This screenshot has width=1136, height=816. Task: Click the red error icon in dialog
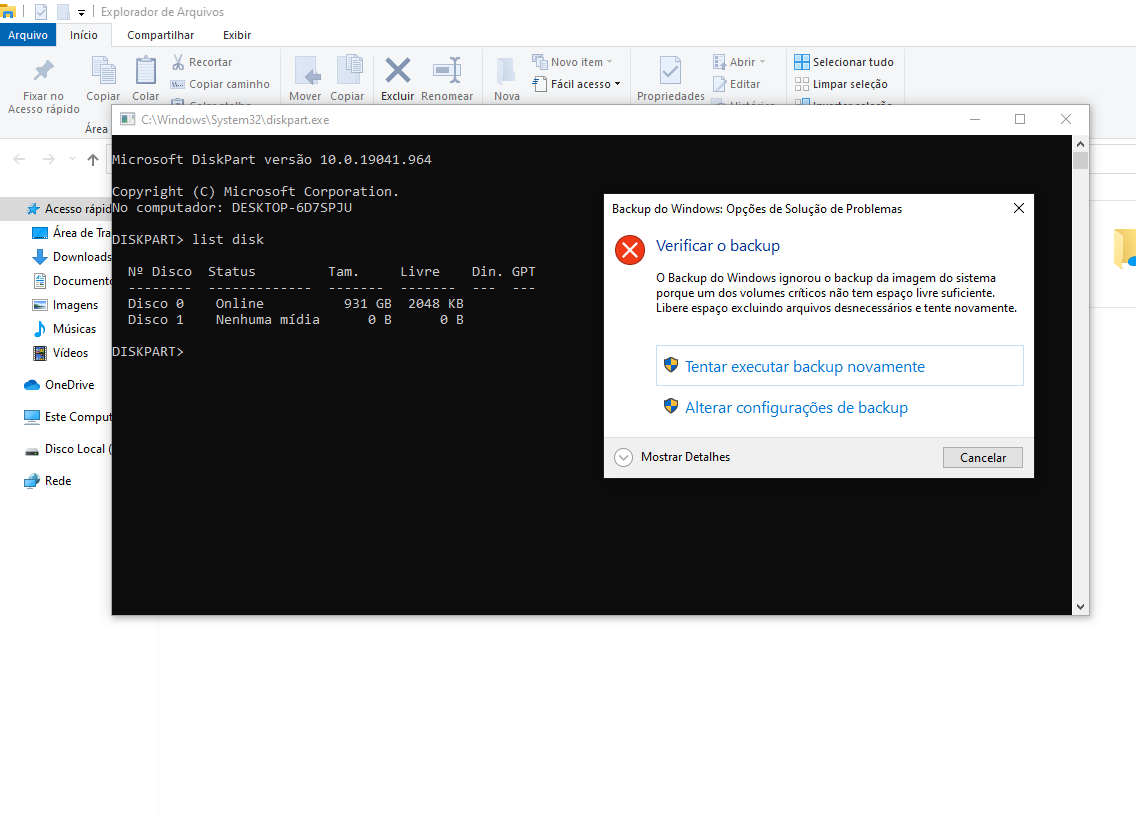pyautogui.click(x=630, y=250)
